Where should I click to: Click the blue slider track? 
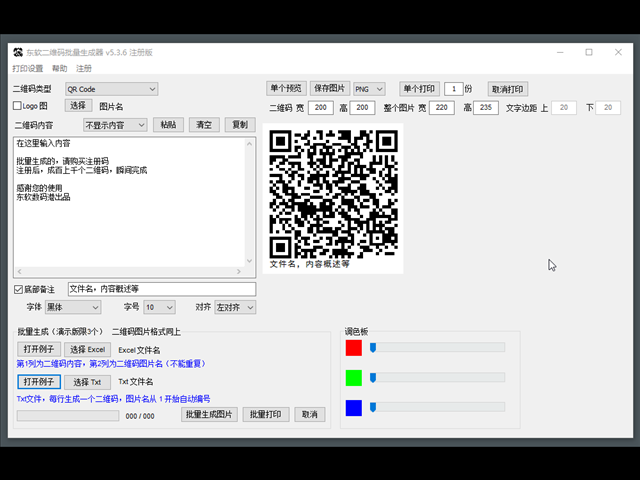point(438,407)
